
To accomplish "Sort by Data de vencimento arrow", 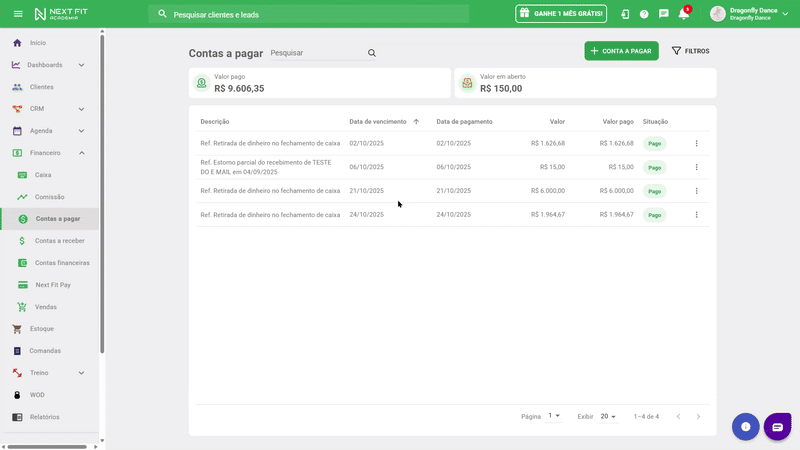I will tap(416, 121).
